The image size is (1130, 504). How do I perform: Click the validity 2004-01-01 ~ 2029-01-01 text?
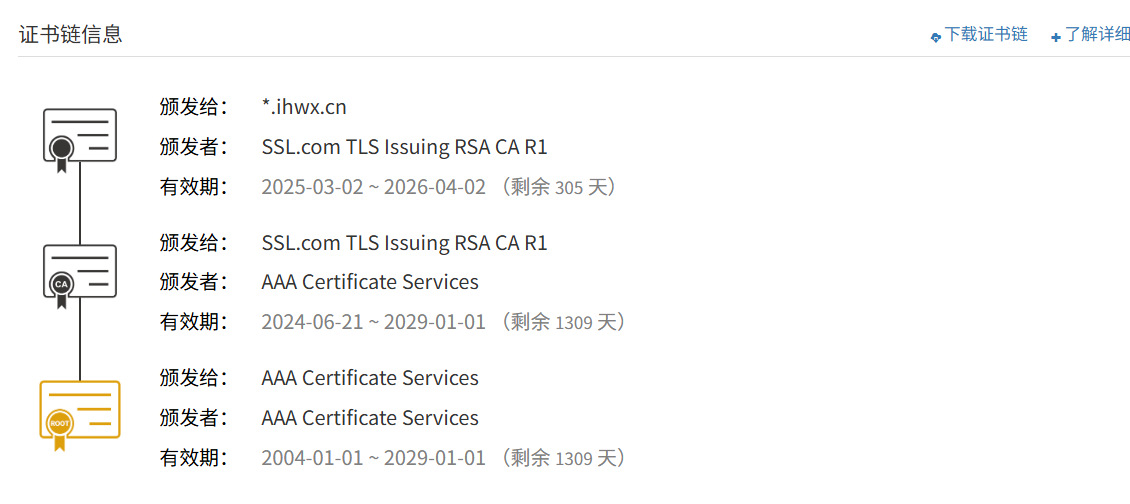[373, 458]
